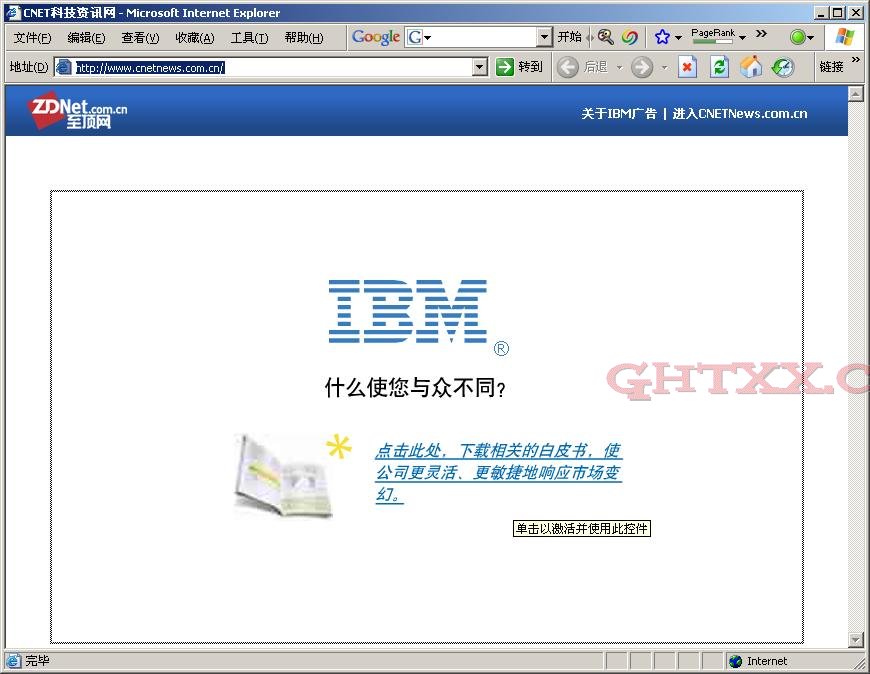This screenshot has width=870, height=674.
Task: Click the 进入CNETNews.com.cn link
Action: click(739, 113)
